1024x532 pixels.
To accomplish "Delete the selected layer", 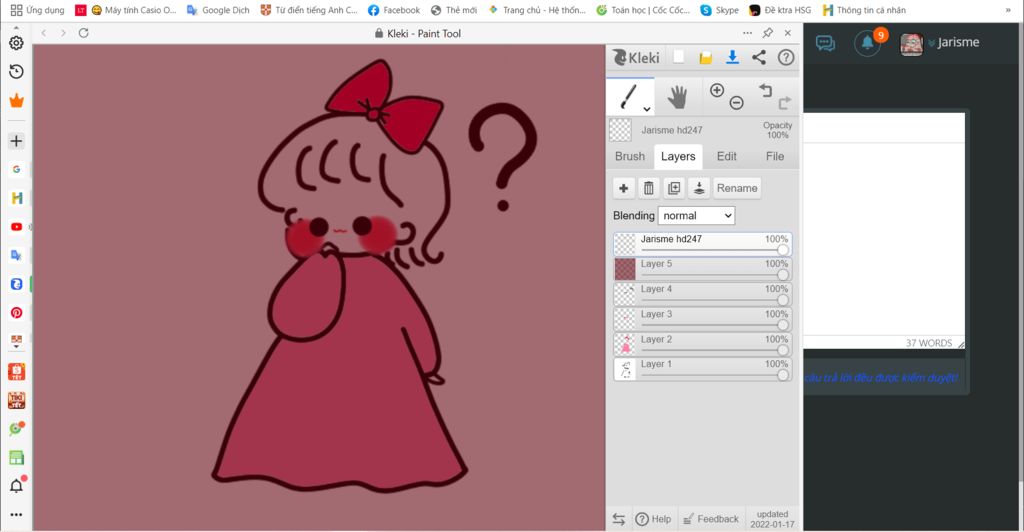I will pyautogui.click(x=648, y=188).
